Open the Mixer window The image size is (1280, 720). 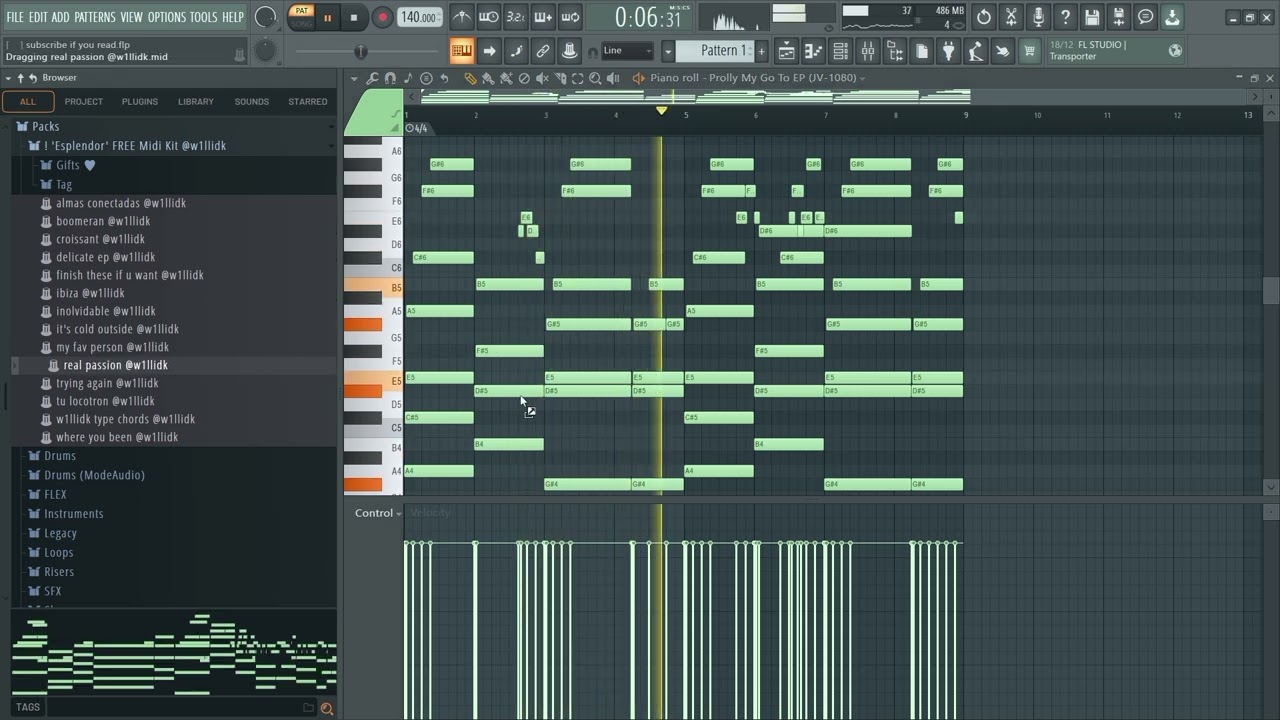click(x=868, y=51)
